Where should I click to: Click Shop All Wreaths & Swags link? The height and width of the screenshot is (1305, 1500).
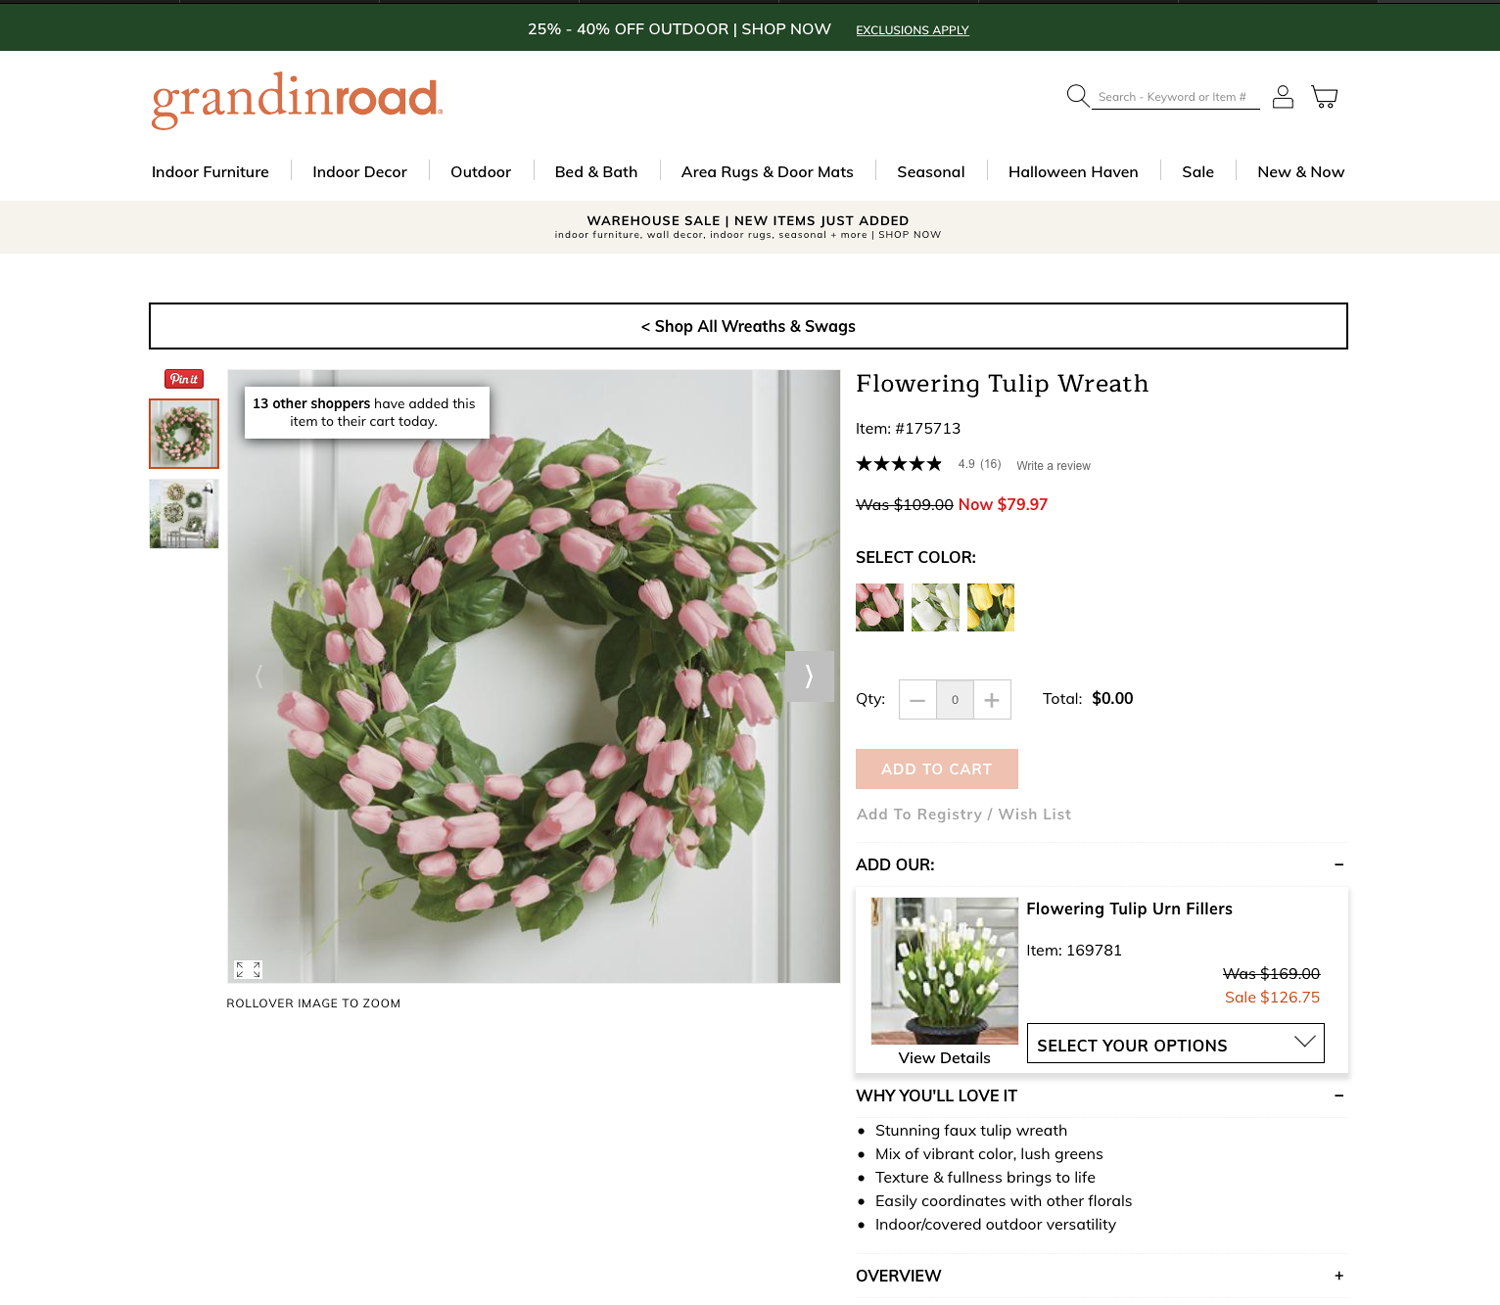click(748, 326)
